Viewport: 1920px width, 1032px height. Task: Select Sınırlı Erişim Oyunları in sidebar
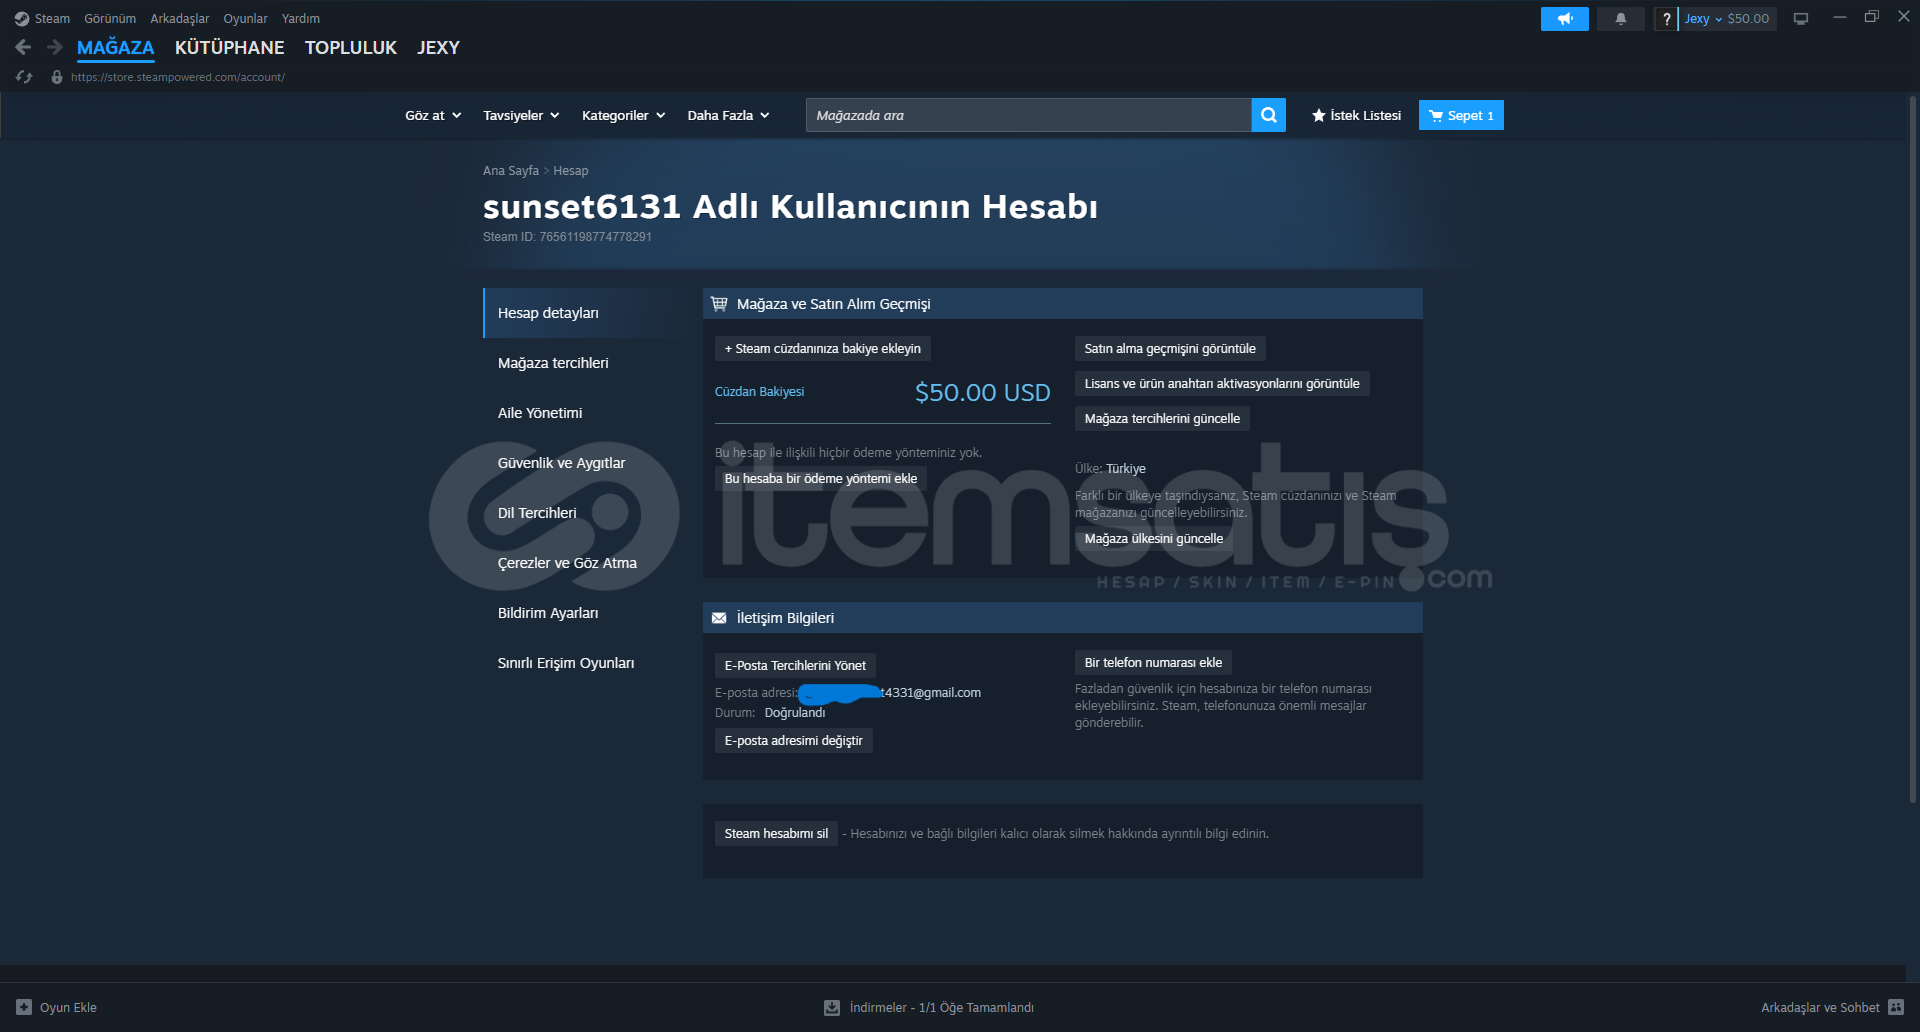click(585, 663)
